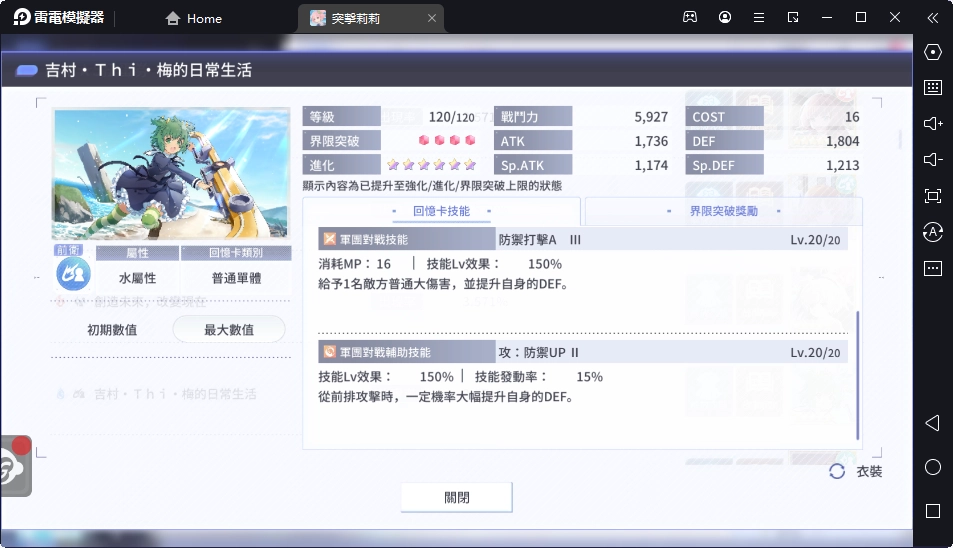
Task: Click the vanguard role icon under 前衛
Action: point(73,274)
